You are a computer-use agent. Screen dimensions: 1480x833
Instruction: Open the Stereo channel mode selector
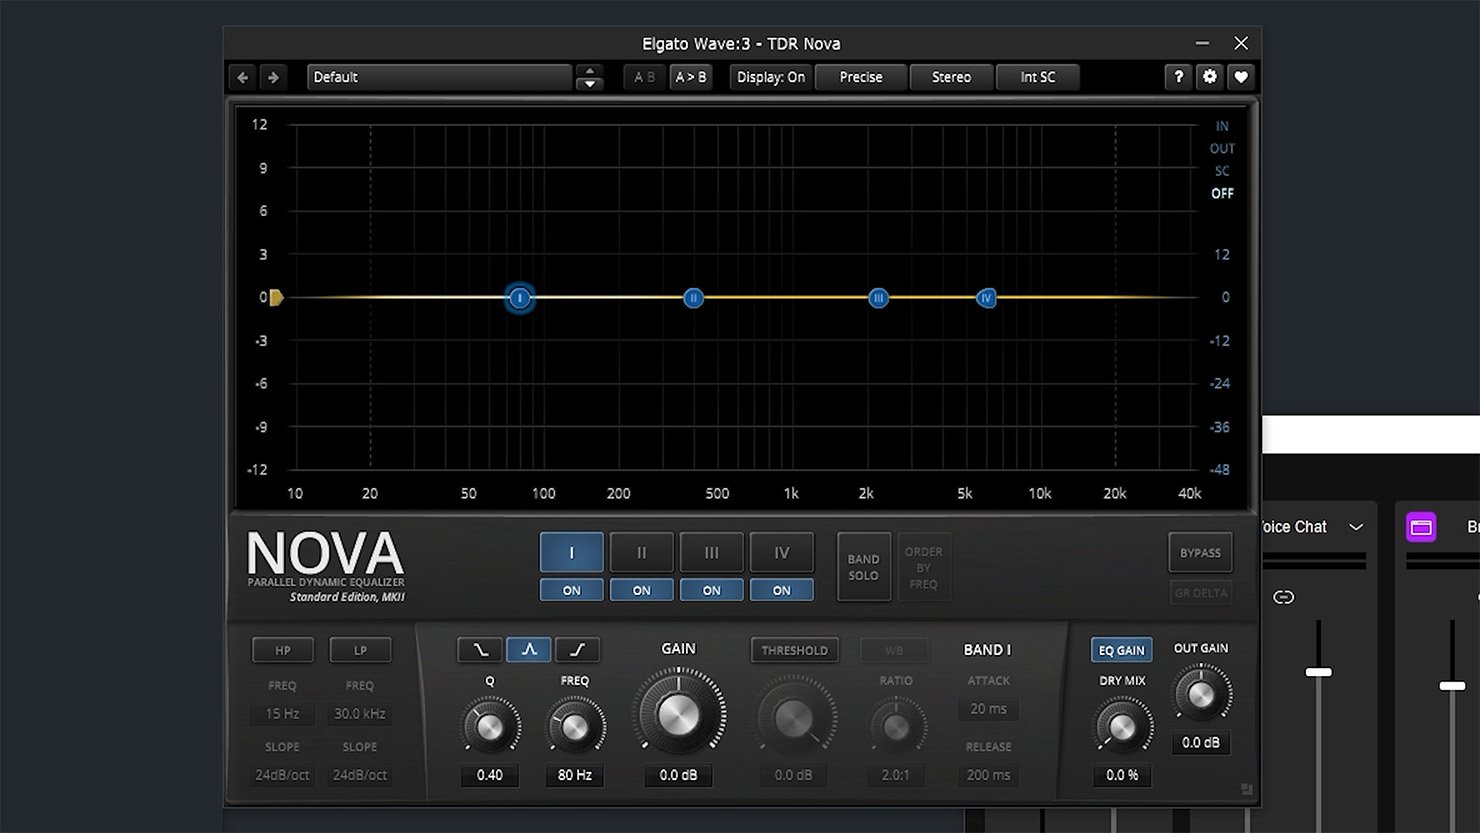951,77
